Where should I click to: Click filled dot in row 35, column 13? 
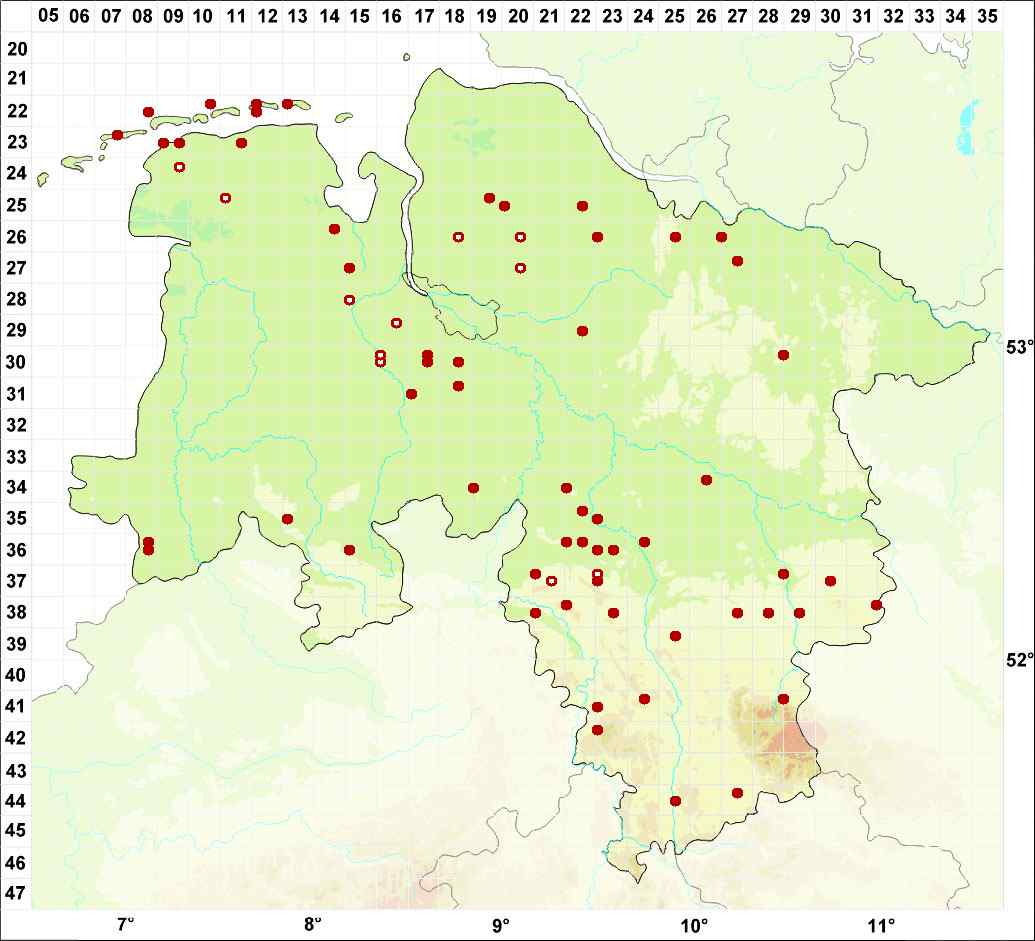pyautogui.click(x=287, y=519)
